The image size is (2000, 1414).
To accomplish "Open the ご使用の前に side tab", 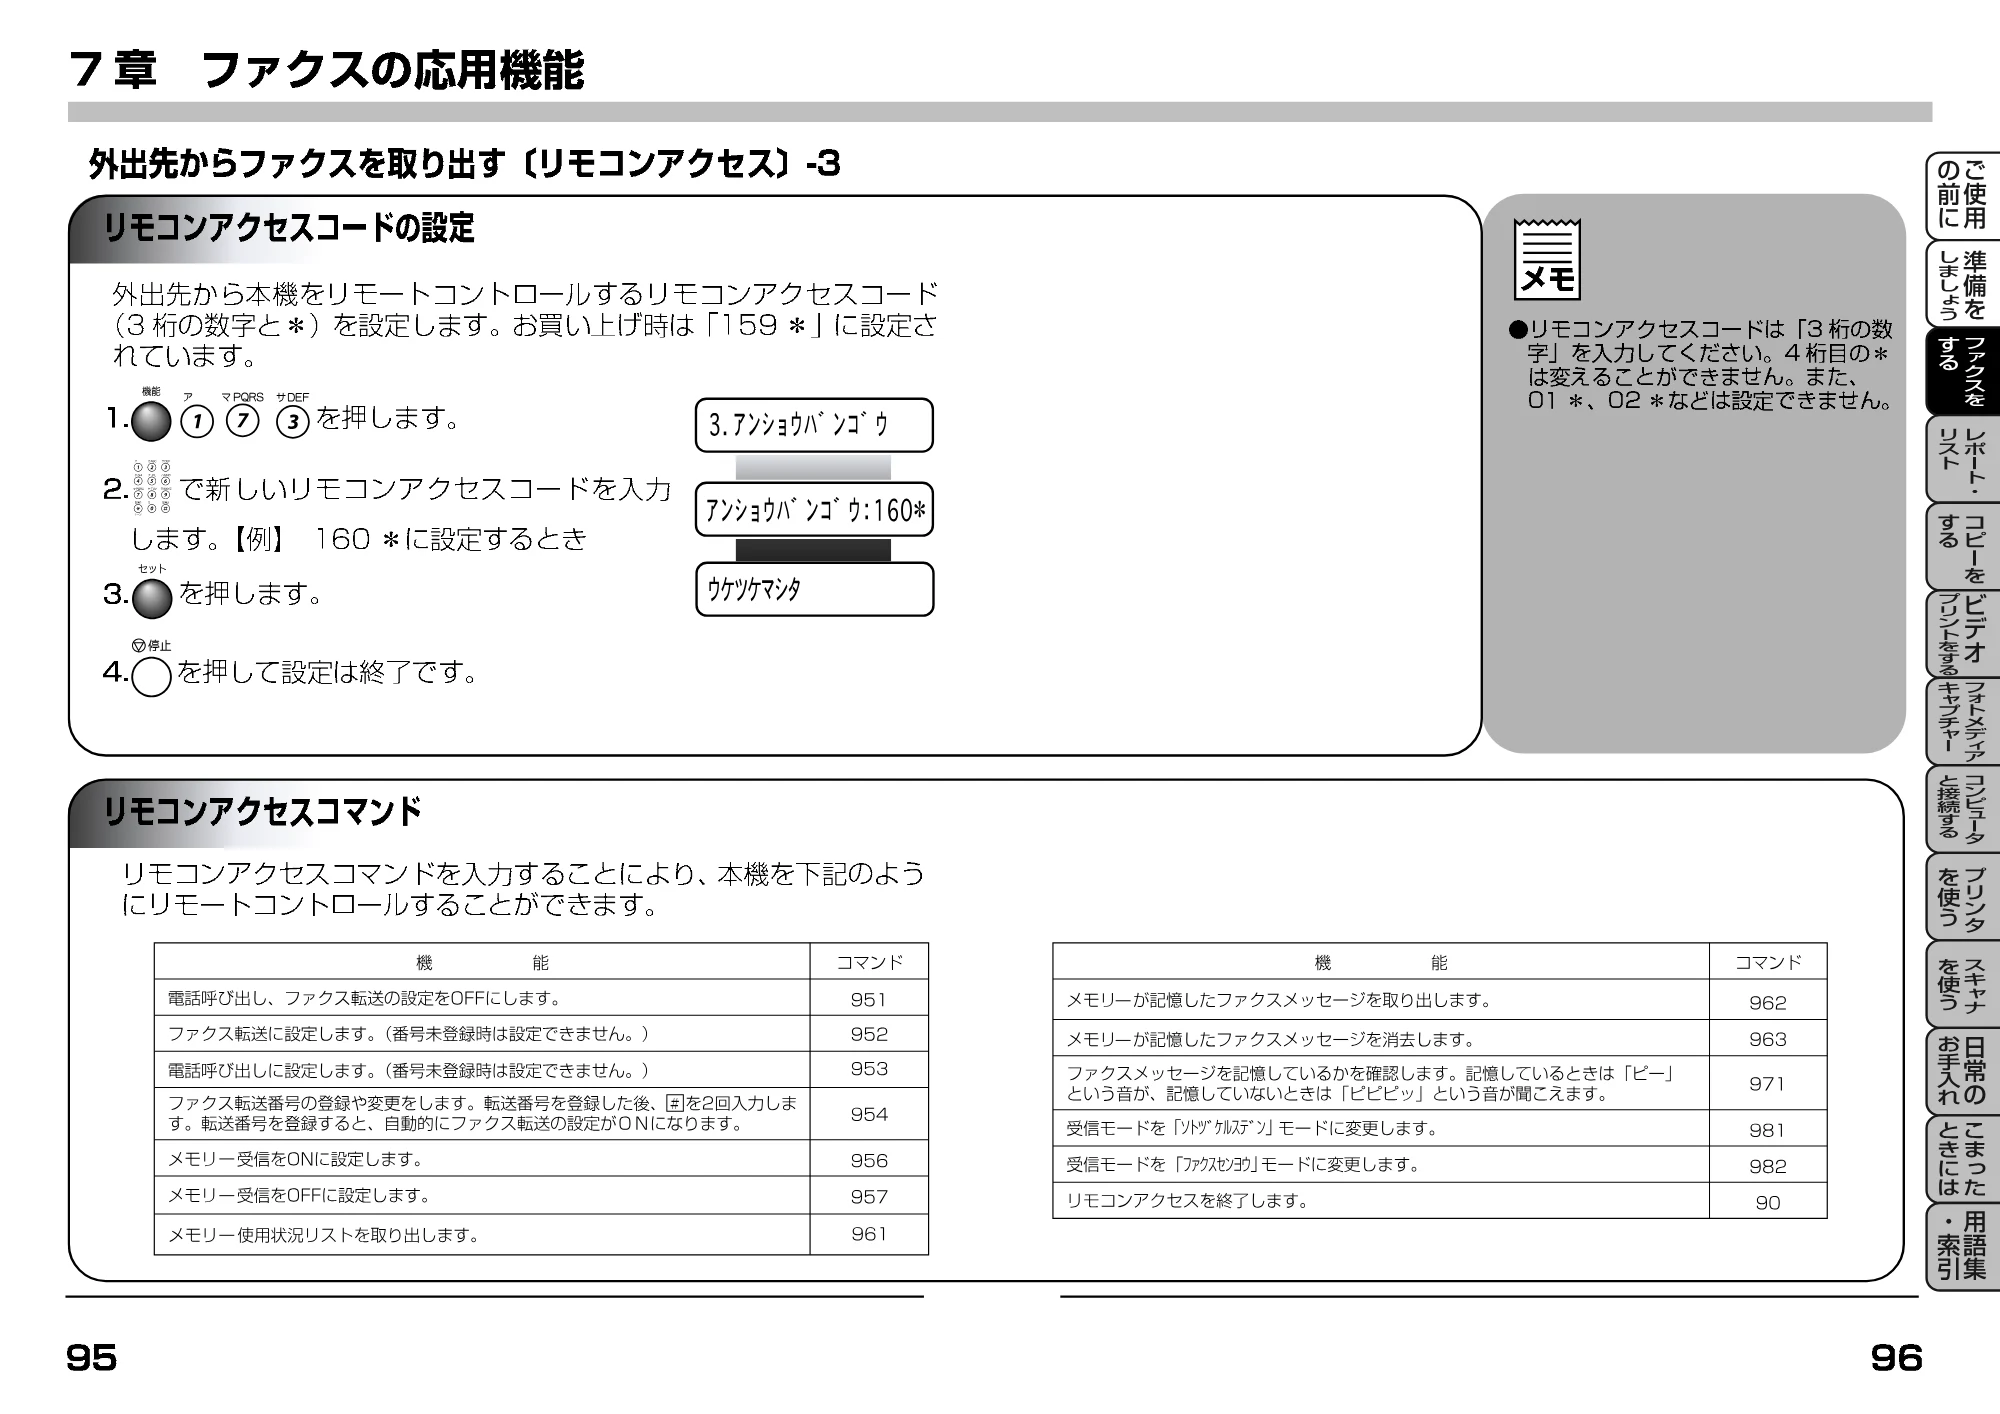I will (1962, 194).
